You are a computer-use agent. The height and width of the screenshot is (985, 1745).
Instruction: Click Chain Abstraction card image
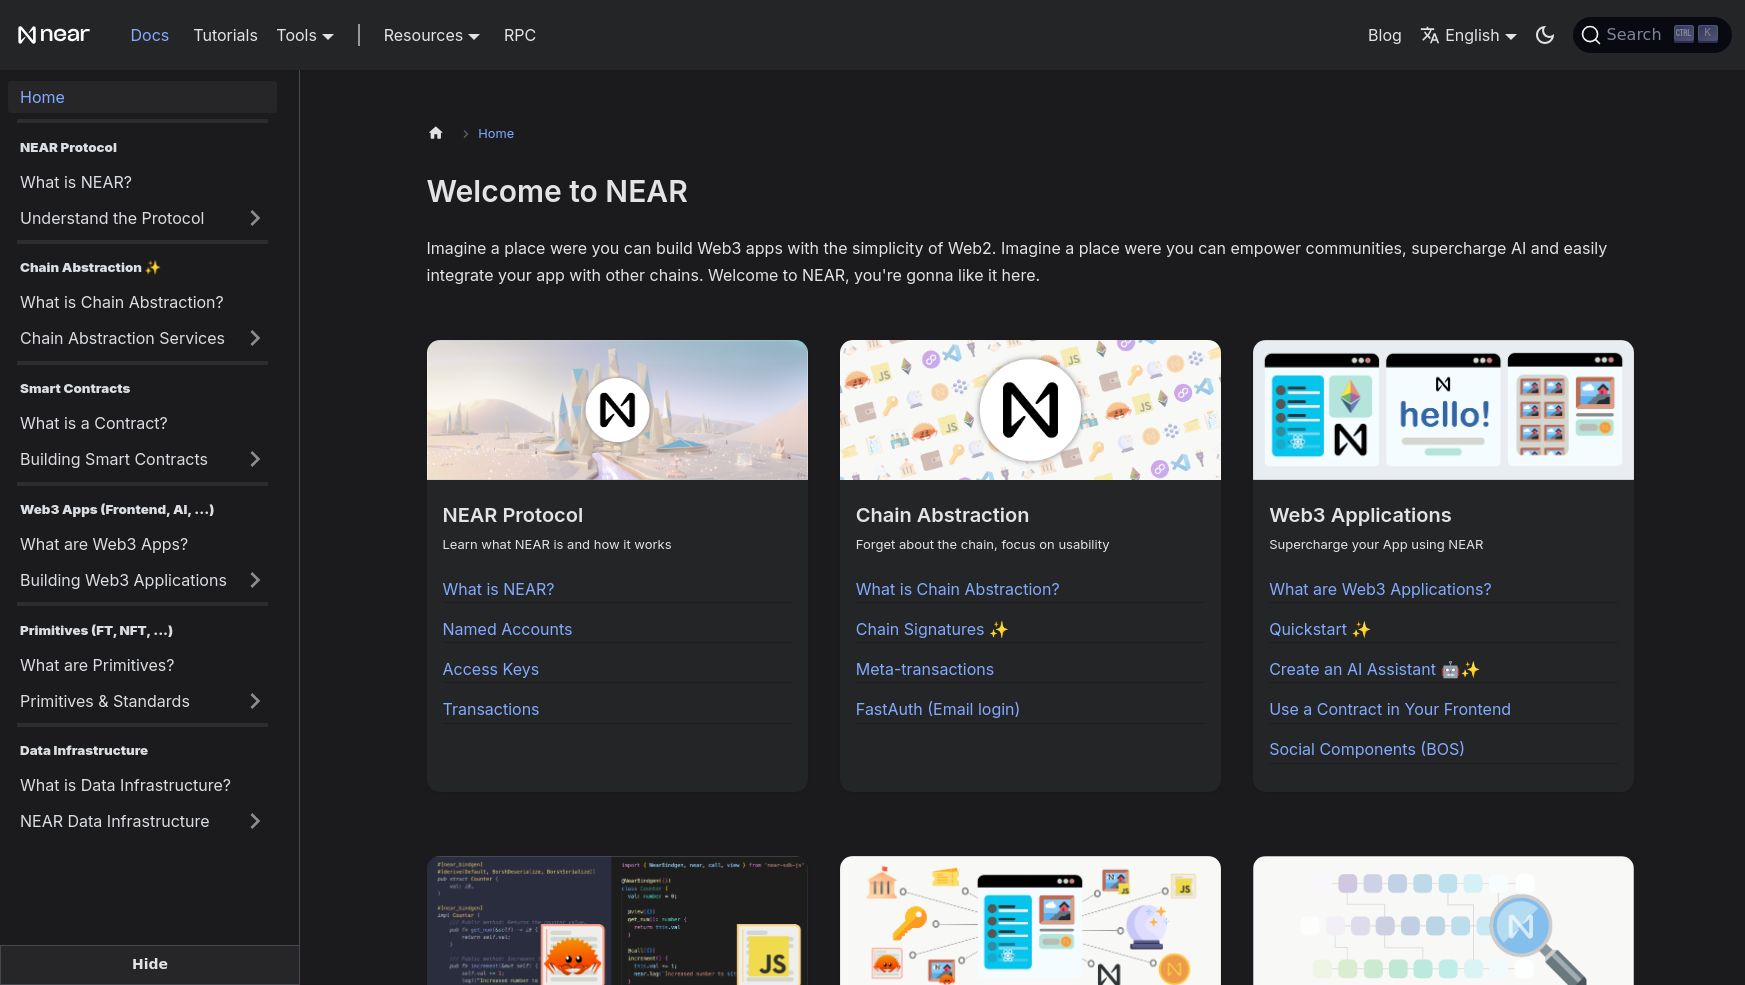pyautogui.click(x=1030, y=410)
